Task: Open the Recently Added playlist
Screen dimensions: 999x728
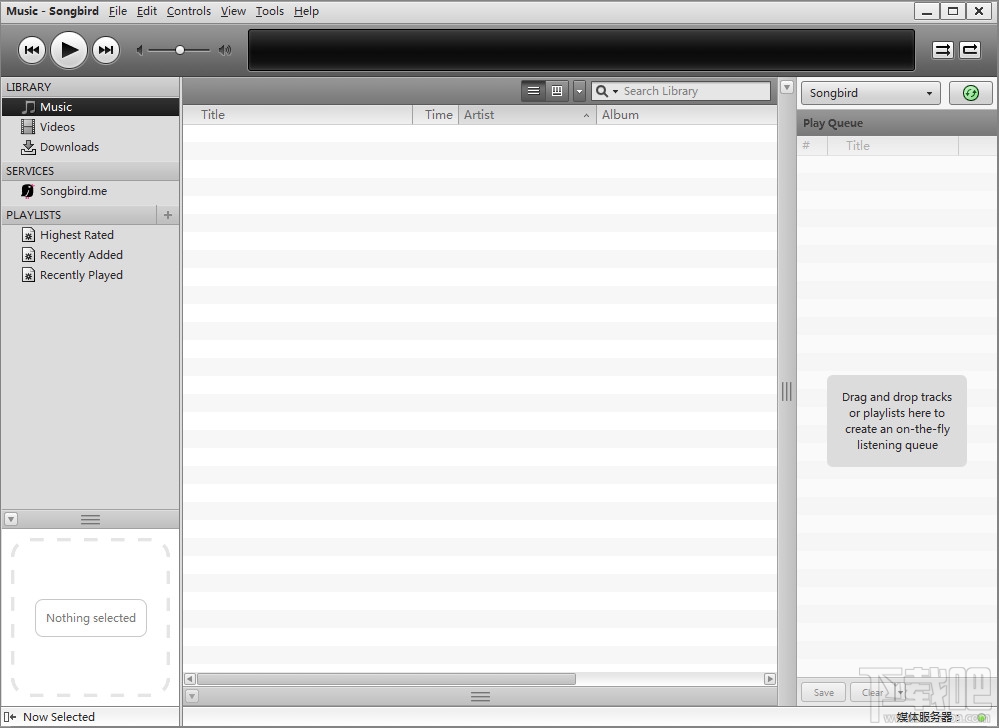Action: (90, 255)
